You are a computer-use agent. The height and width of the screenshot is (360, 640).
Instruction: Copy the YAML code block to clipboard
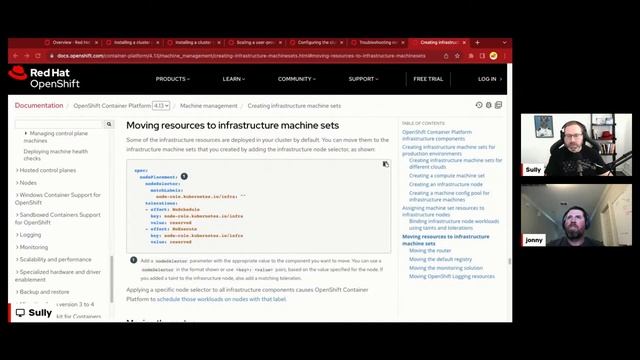[x=386, y=164]
